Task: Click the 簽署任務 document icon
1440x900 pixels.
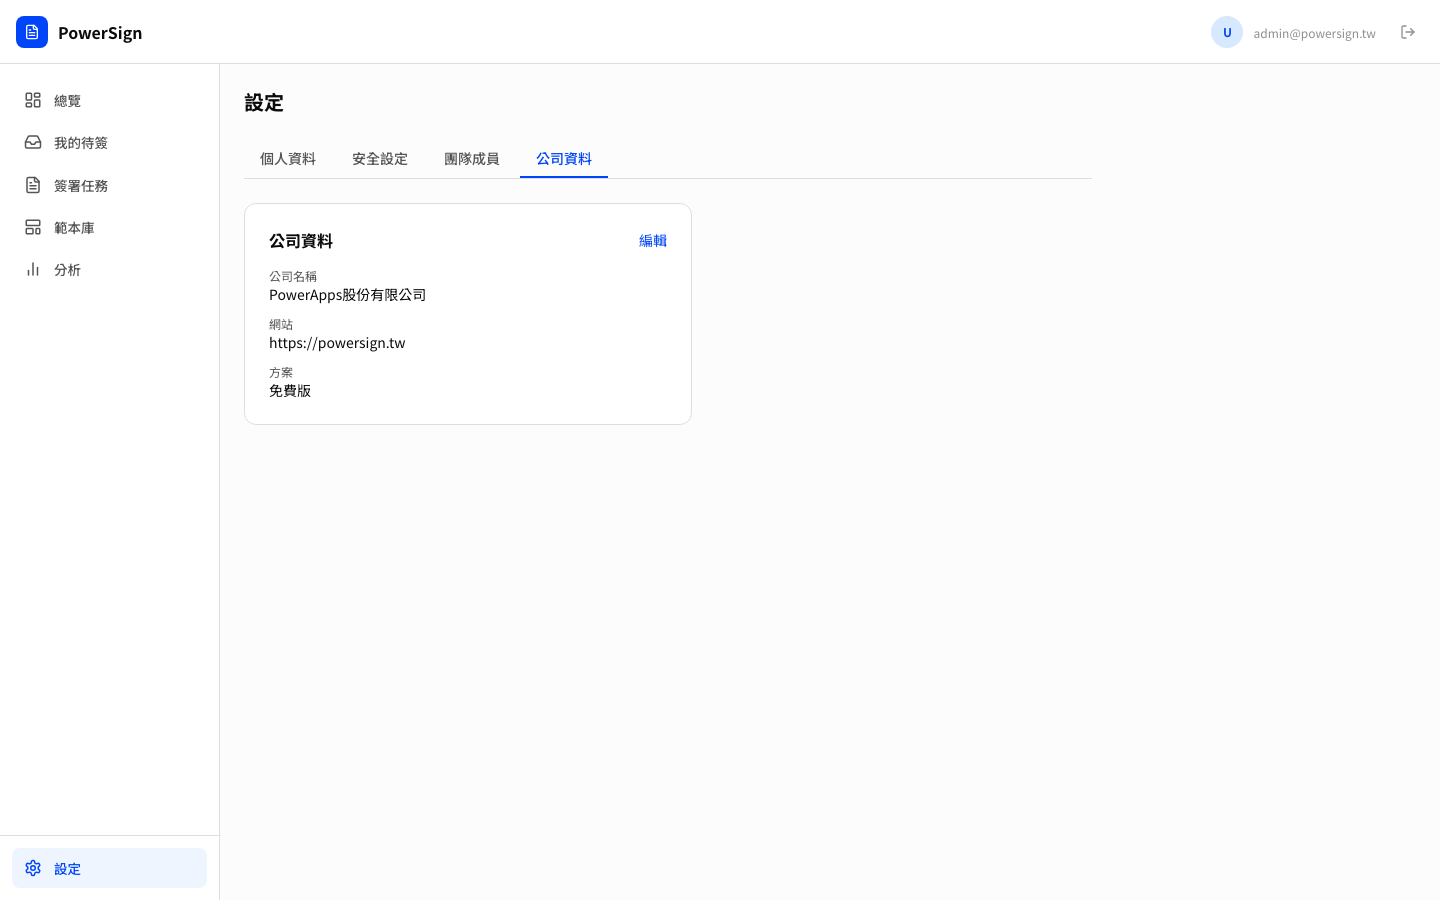Action: click(33, 185)
